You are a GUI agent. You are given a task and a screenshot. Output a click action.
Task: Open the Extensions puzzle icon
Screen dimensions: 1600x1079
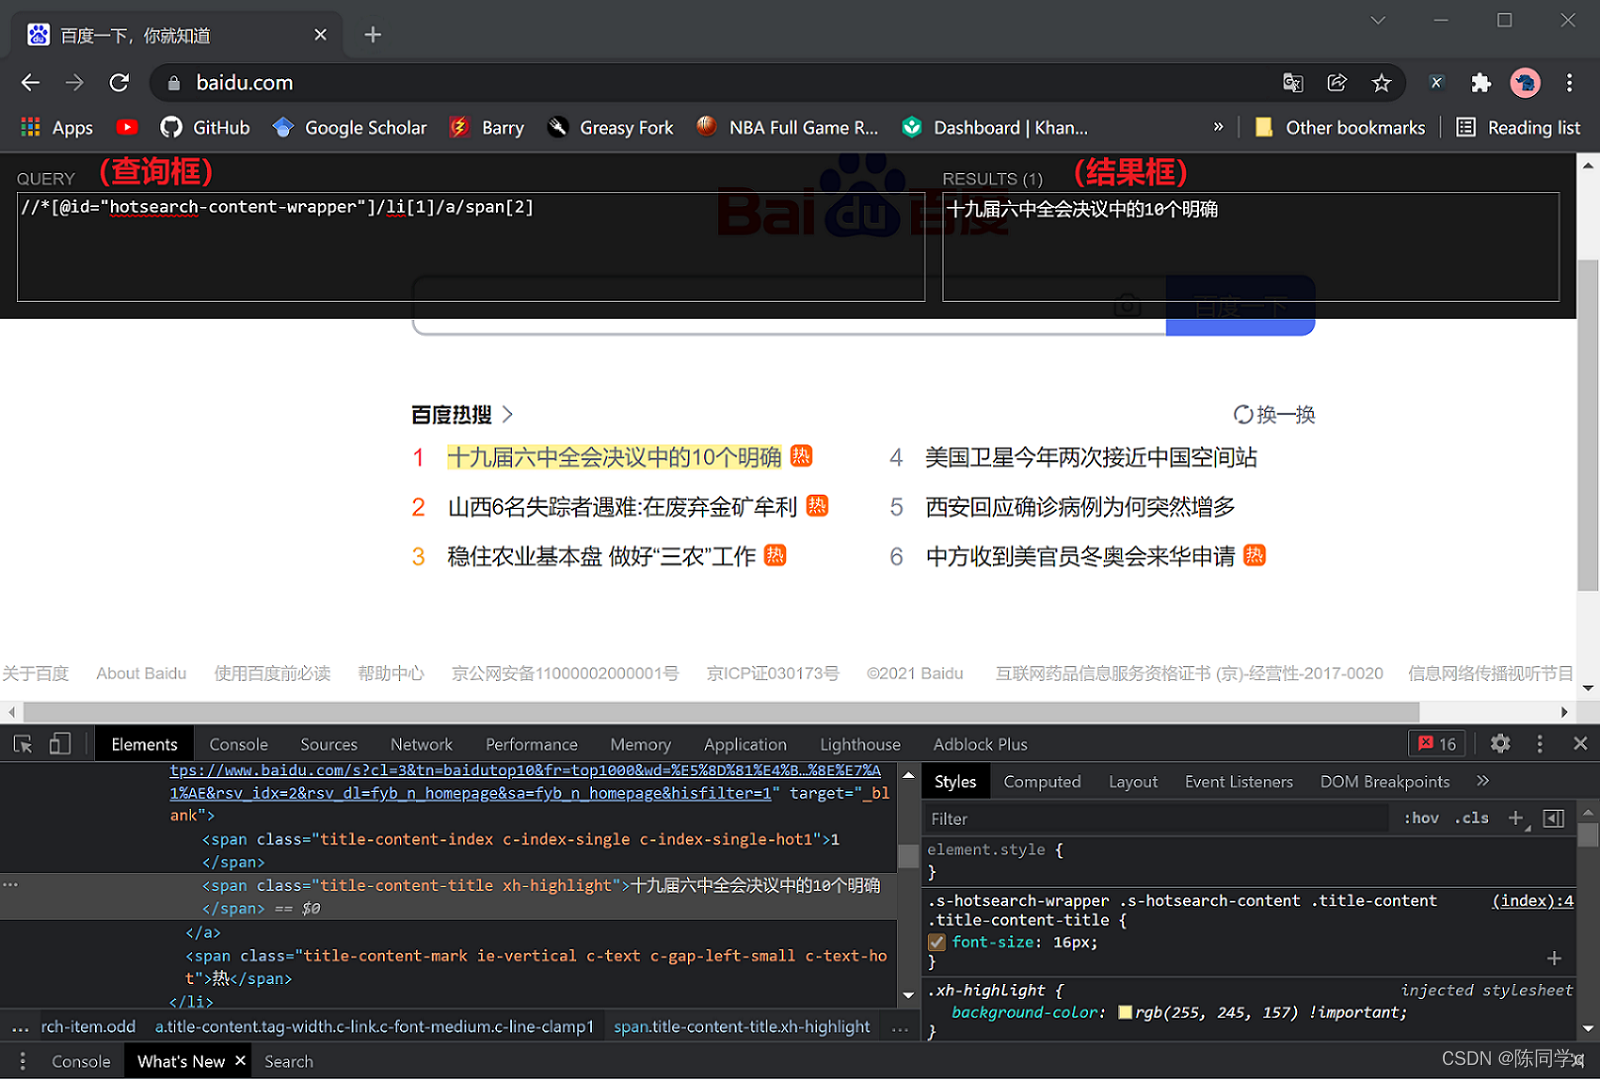click(x=1481, y=83)
